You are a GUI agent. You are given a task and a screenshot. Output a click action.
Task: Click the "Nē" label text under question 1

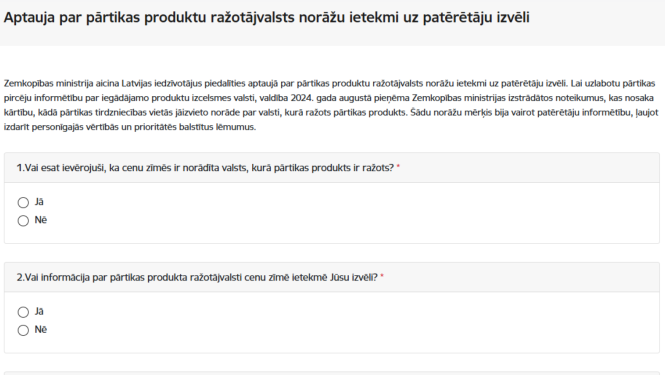click(41, 220)
